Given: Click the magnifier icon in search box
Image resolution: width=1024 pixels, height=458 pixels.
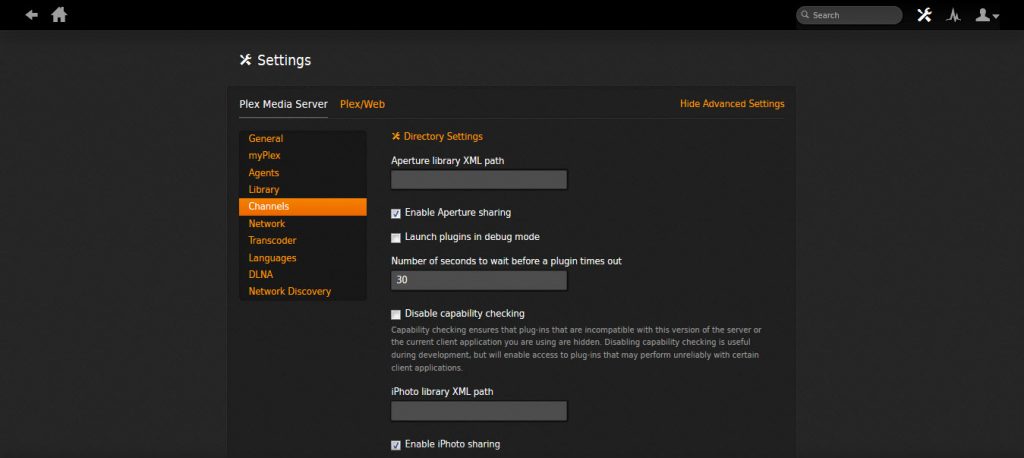Looking at the screenshot, I should [805, 14].
